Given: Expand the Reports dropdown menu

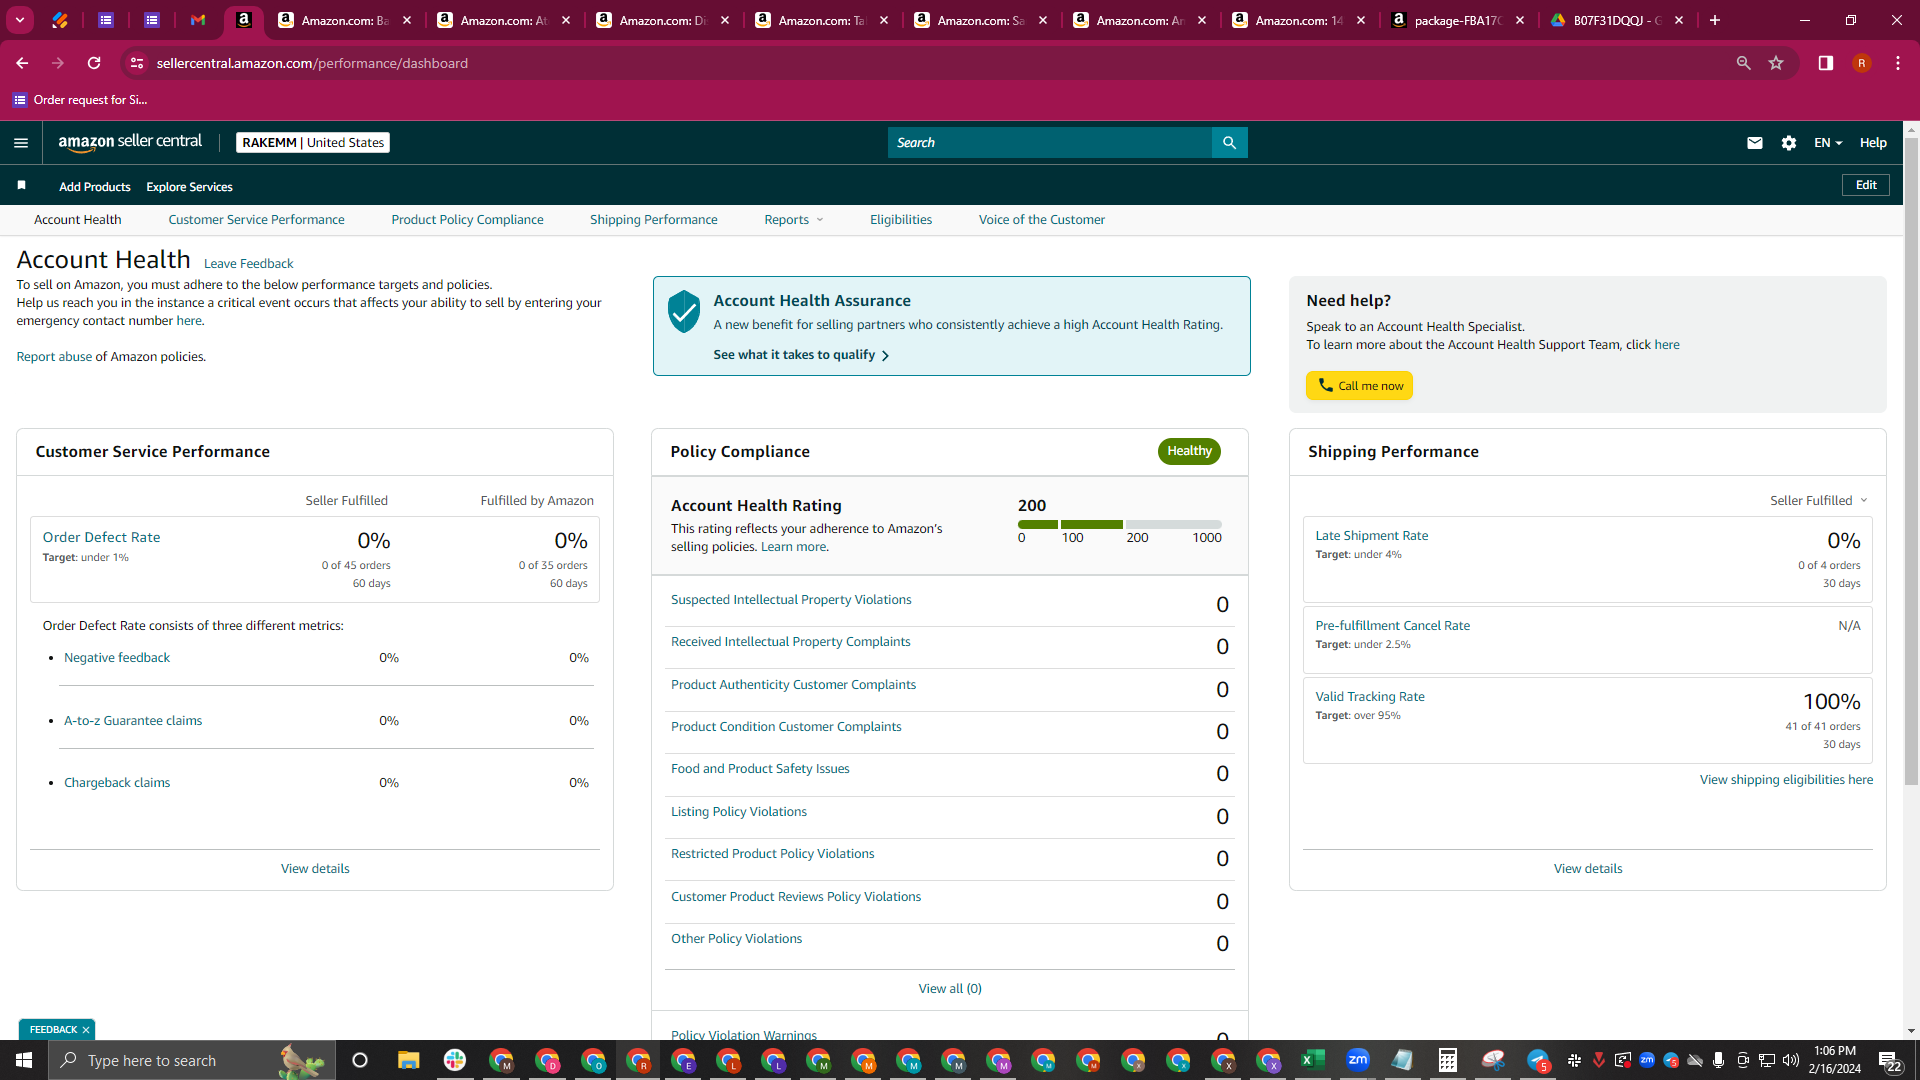Looking at the screenshot, I should pos(794,220).
